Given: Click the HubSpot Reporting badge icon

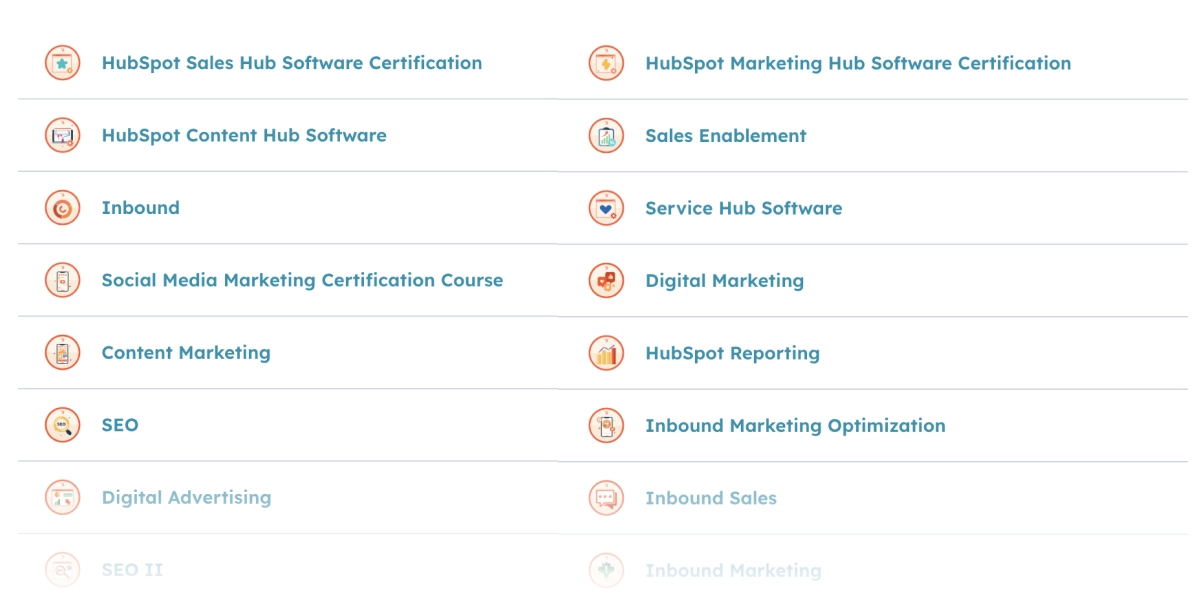Looking at the screenshot, I should click(x=606, y=352).
